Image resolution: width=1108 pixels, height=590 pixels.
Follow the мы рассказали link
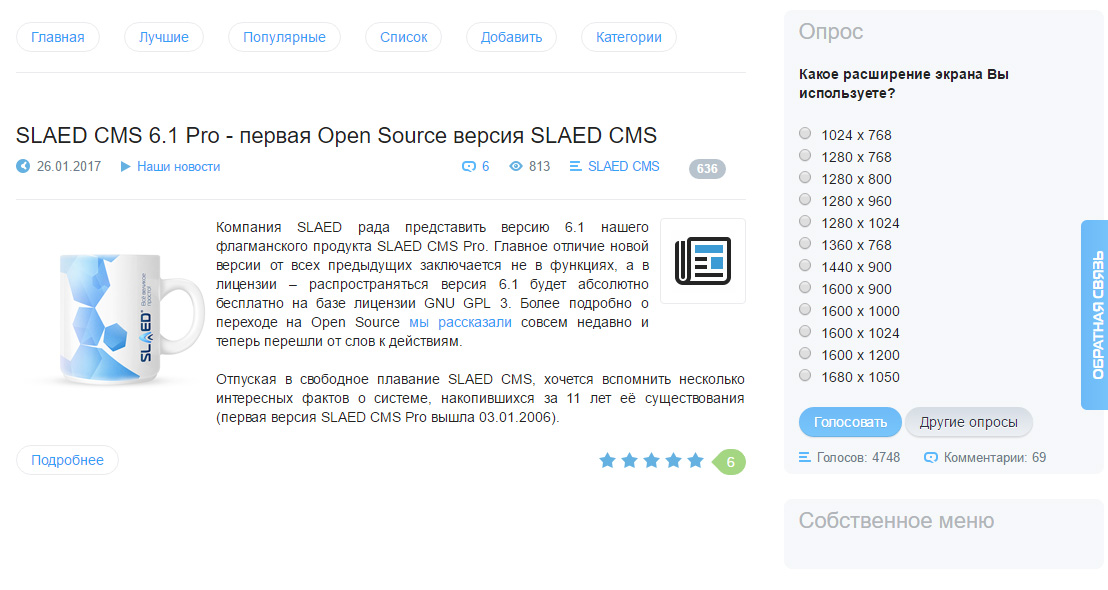click(460, 322)
